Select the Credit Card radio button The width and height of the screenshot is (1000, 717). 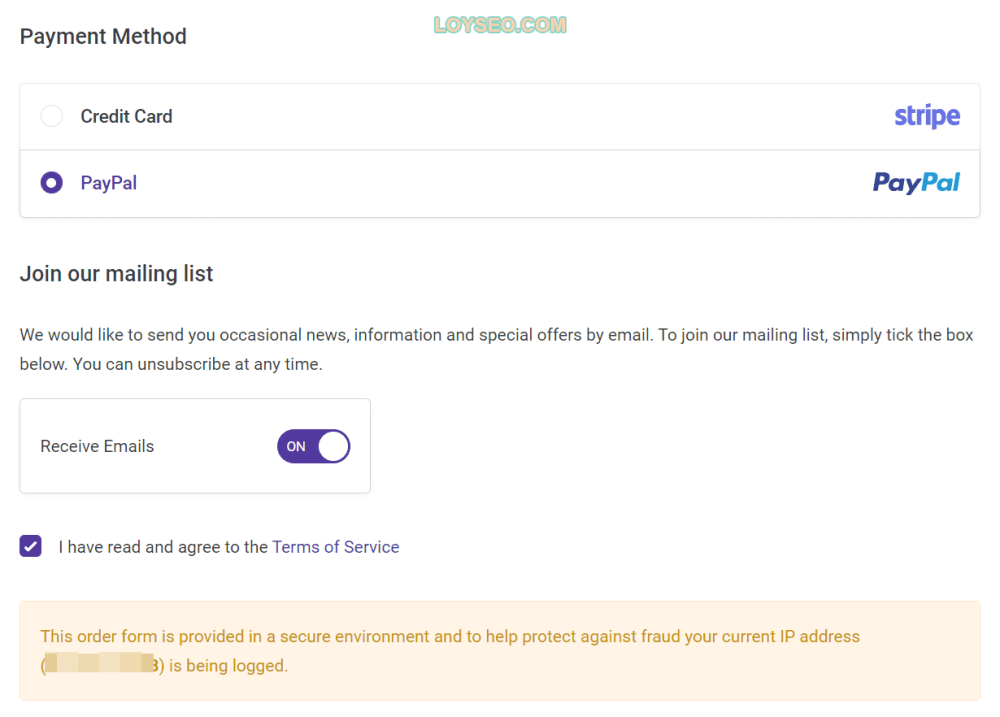tap(52, 116)
